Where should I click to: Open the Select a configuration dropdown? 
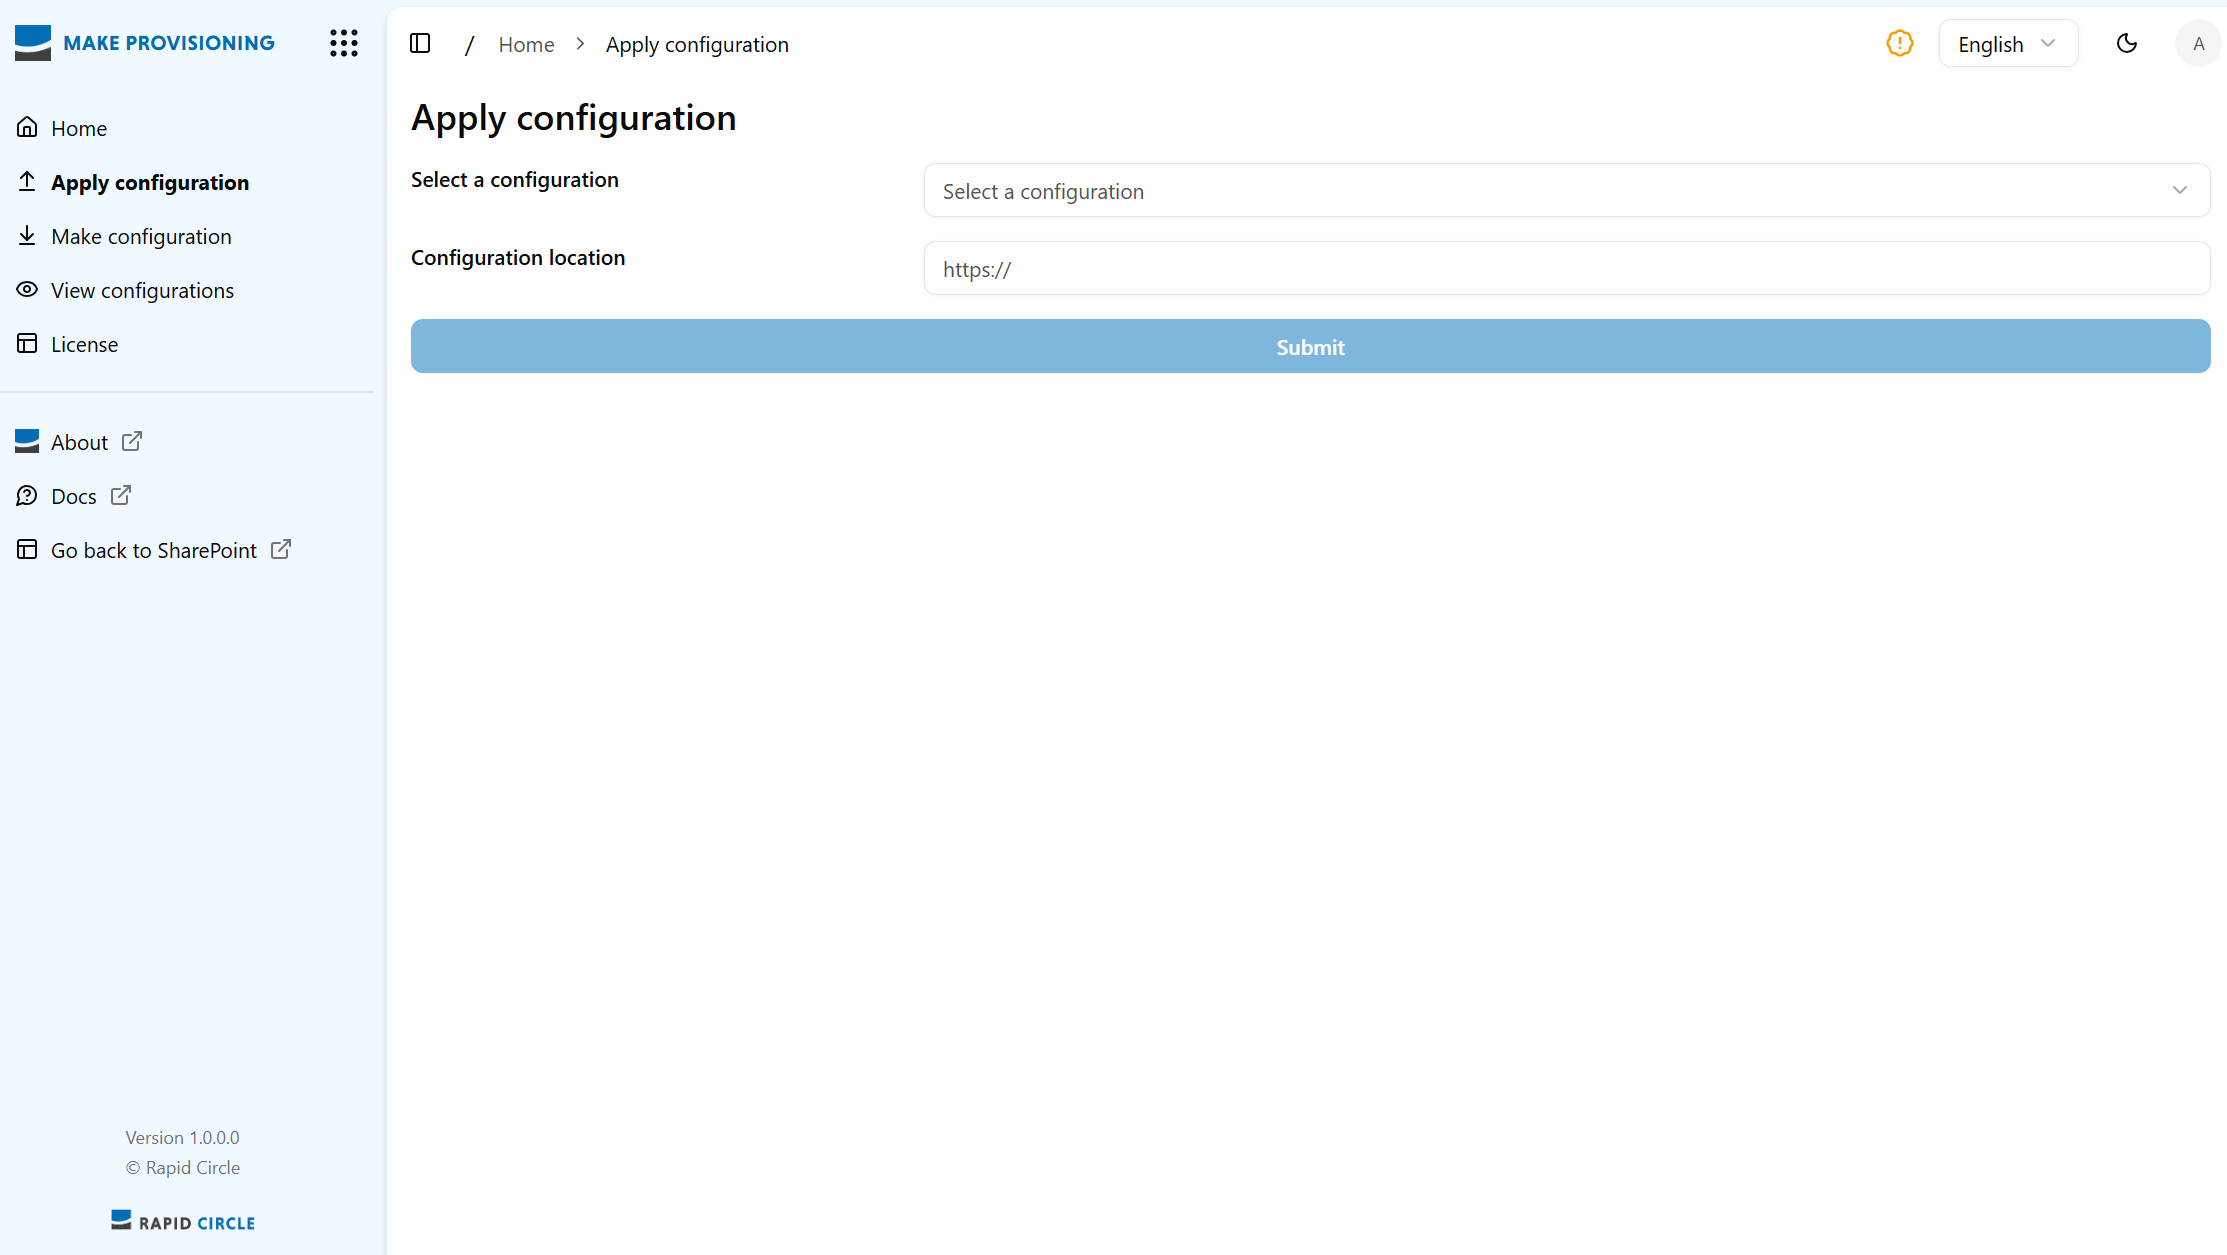coord(1565,190)
